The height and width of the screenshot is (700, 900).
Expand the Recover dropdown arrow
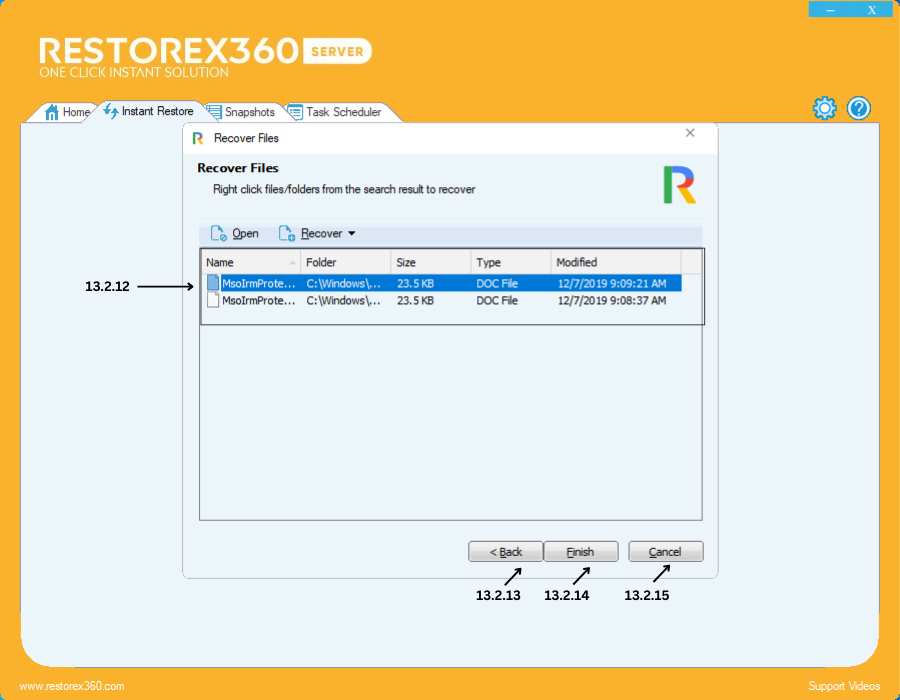click(x=352, y=234)
